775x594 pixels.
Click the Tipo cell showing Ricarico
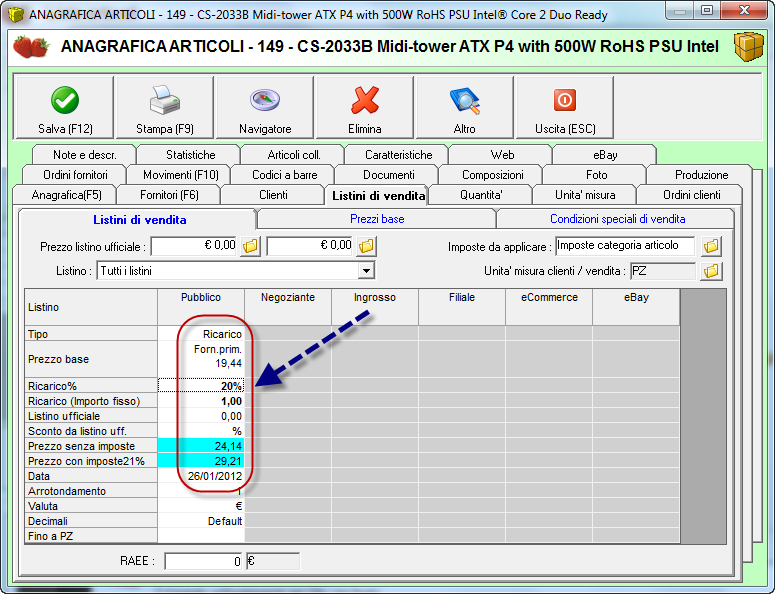pyautogui.click(x=201, y=334)
